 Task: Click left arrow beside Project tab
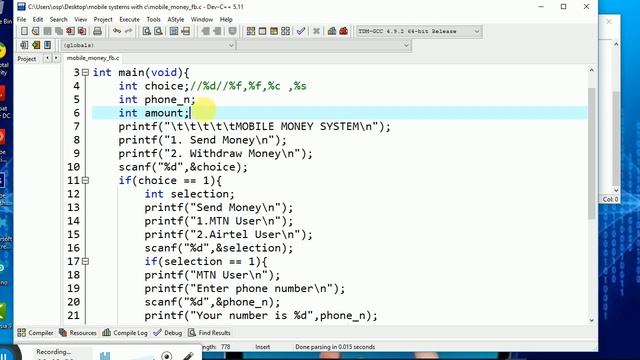coord(47,58)
